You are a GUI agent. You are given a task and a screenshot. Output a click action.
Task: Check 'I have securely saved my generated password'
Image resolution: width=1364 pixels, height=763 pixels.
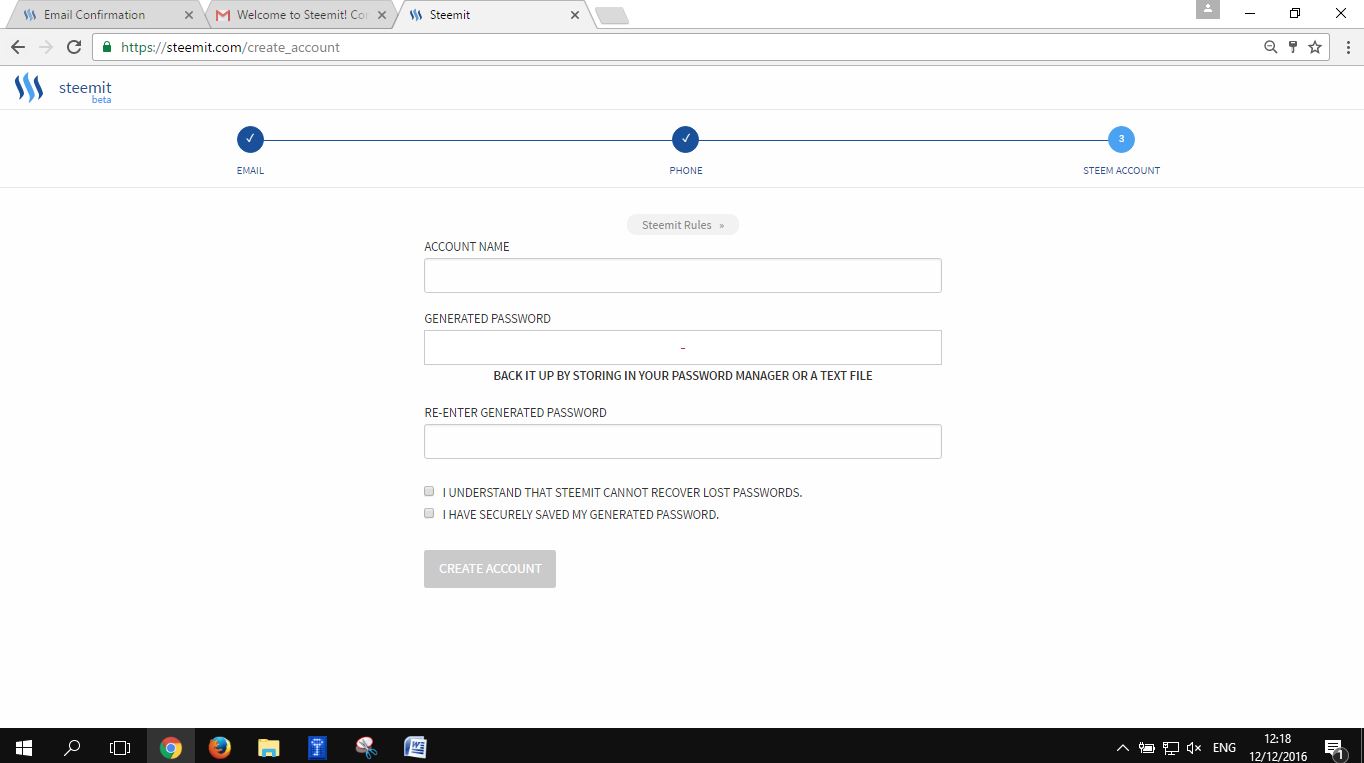[x=429, y=513]
